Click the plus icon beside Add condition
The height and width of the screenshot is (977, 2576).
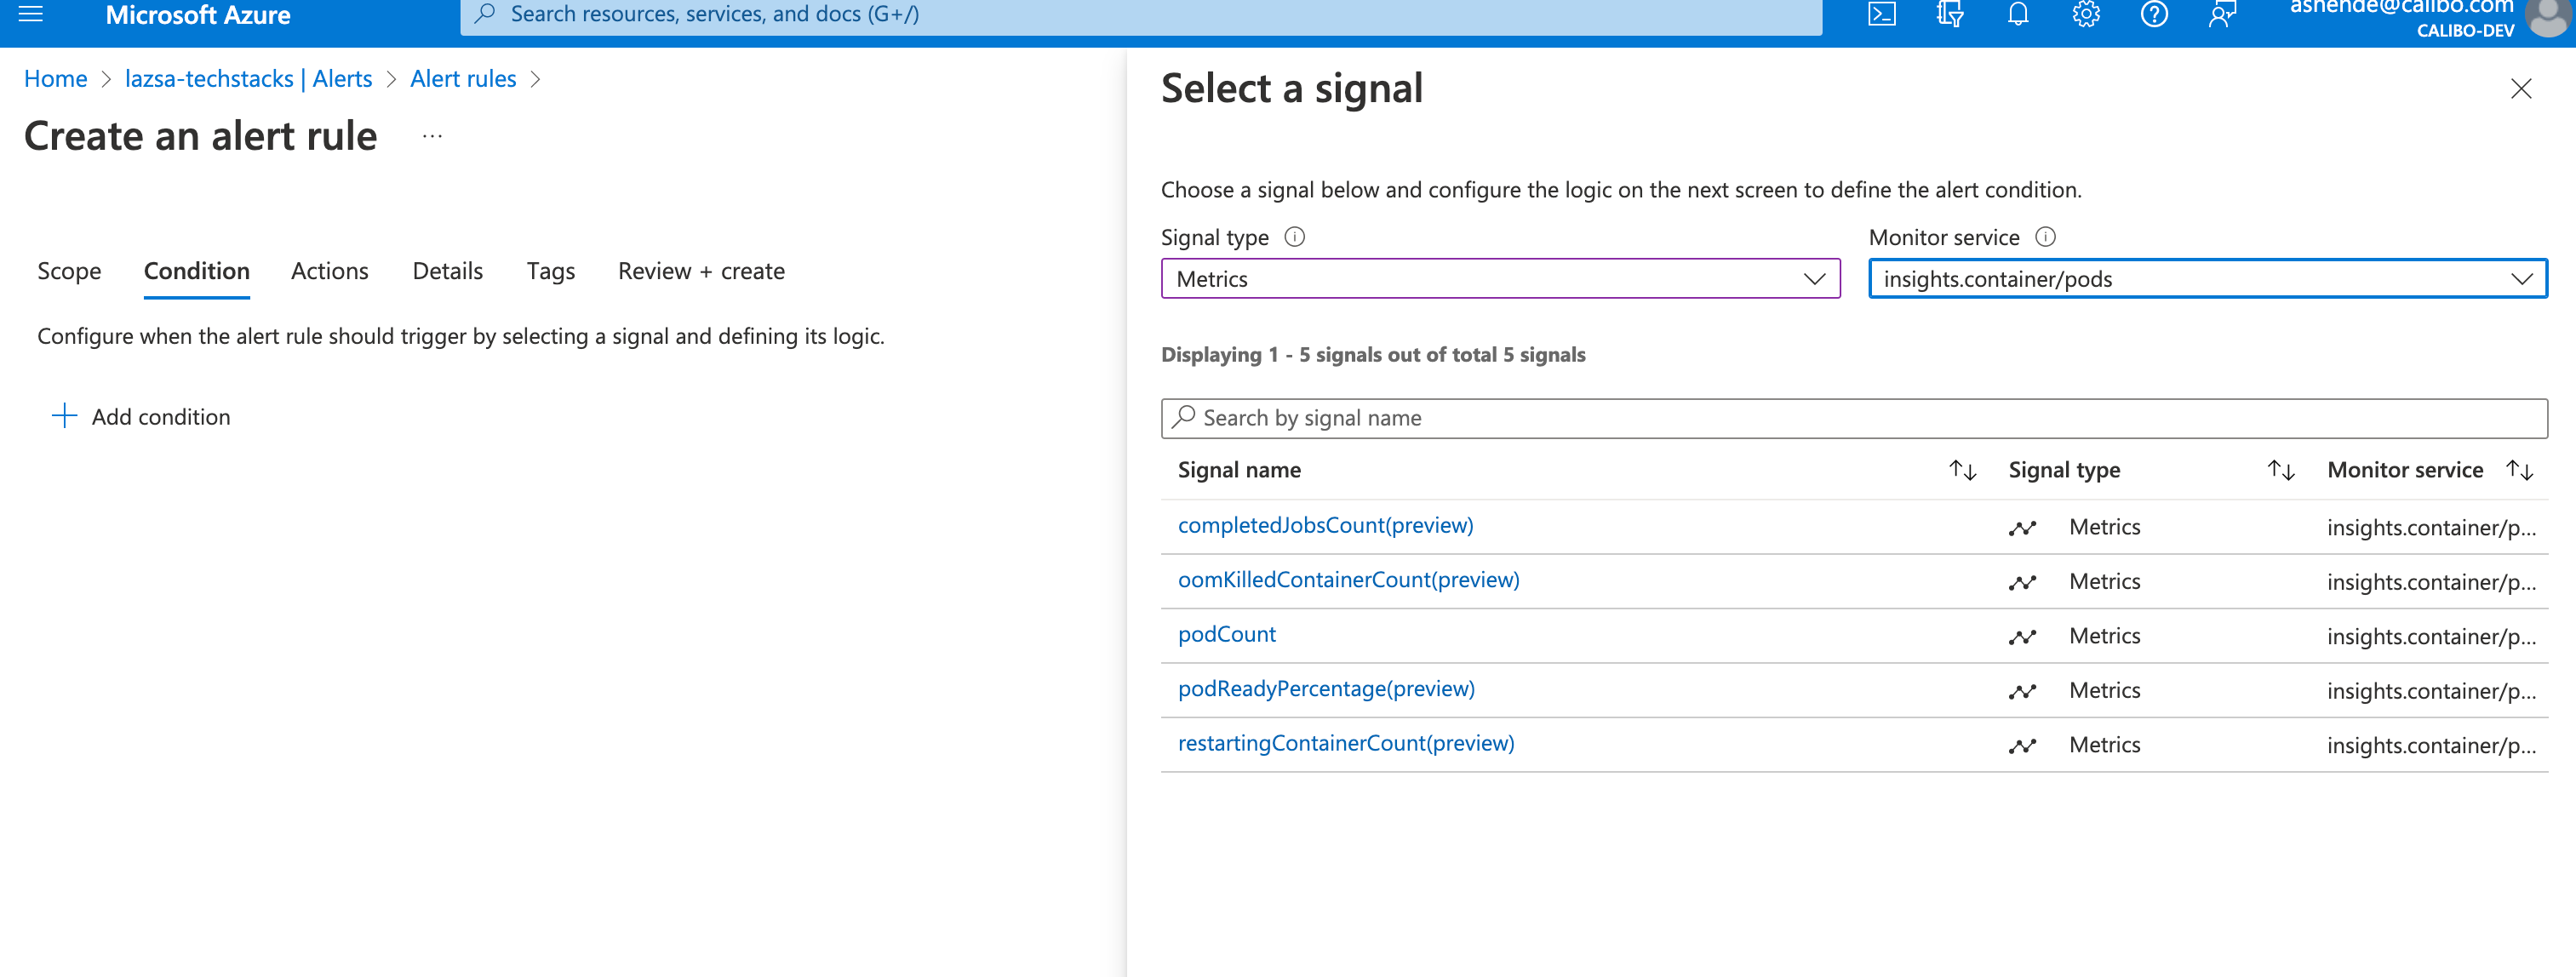64,416
